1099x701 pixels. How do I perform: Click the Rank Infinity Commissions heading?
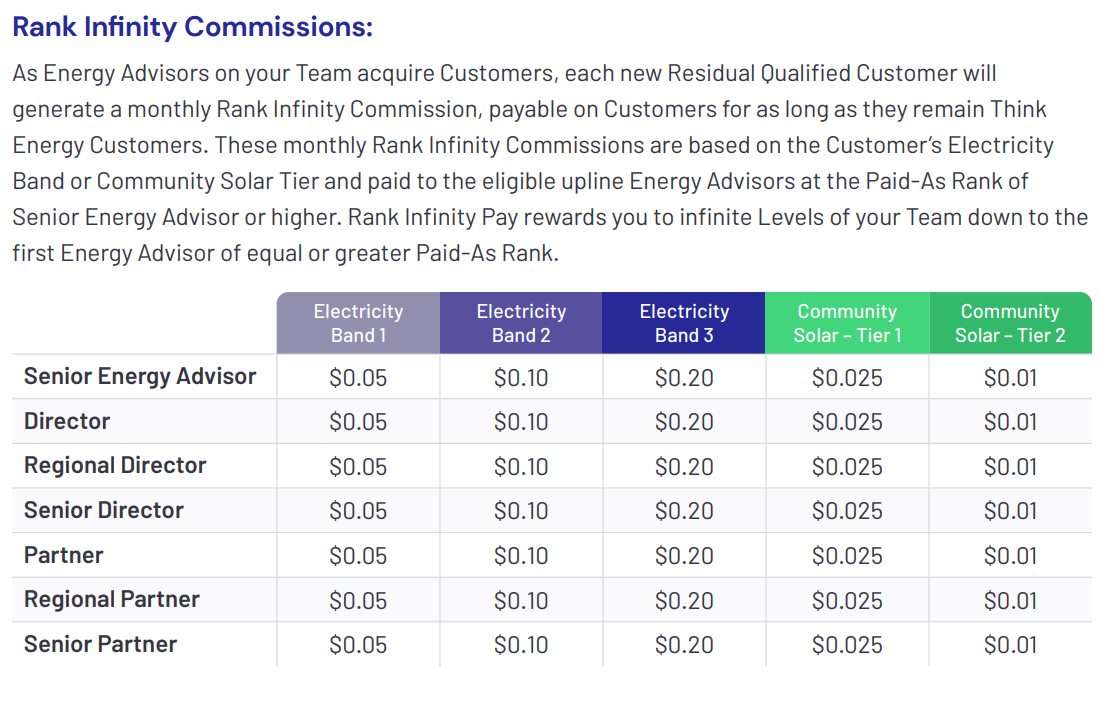(193, 27)
